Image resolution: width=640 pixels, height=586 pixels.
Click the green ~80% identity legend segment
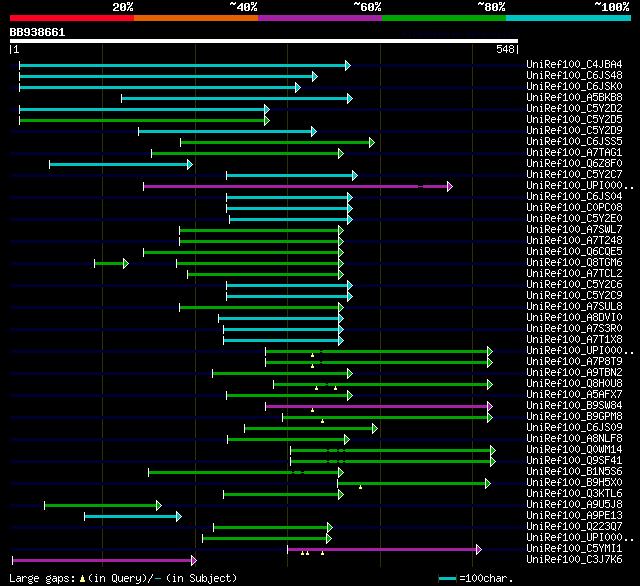pyautogui.click(x=444, y=18)
